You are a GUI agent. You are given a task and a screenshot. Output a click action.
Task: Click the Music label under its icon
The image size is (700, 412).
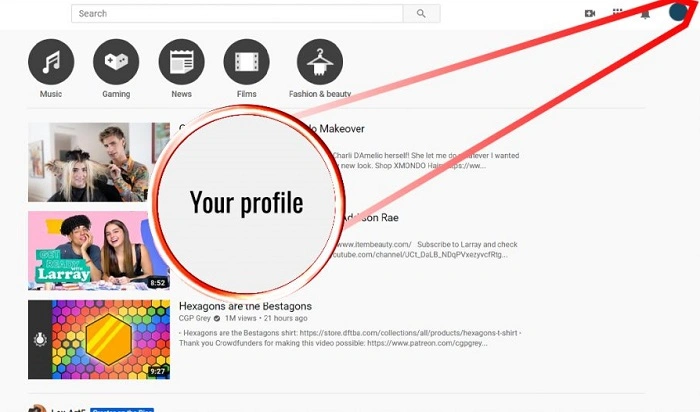[x=51, y=94]
